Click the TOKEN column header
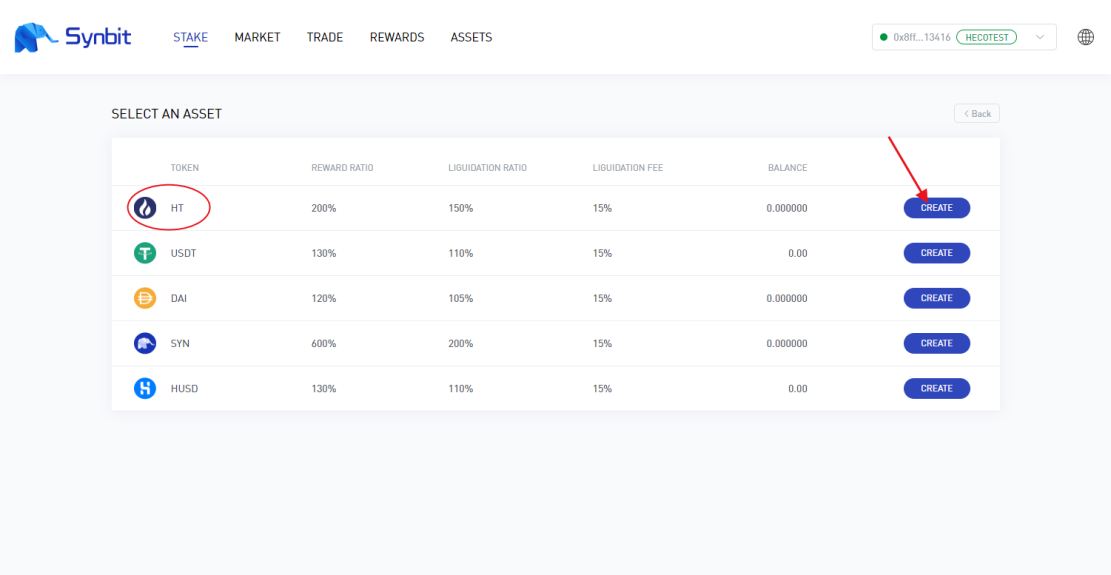 [x=185, y=168]
